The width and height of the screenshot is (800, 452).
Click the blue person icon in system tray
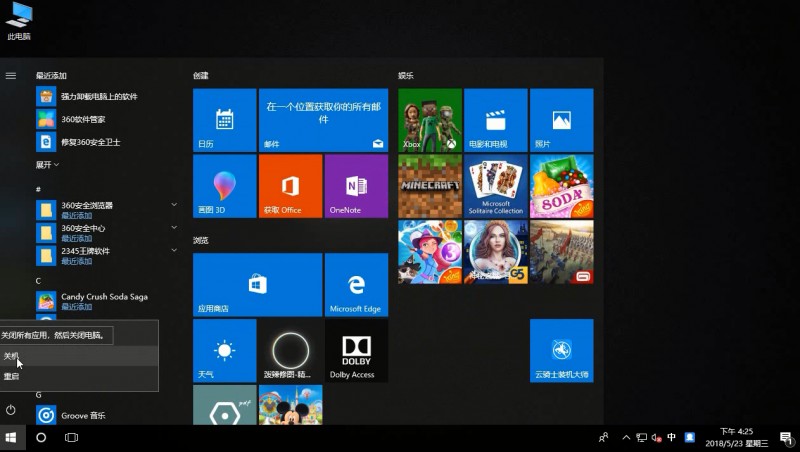(x=690, y=437)
